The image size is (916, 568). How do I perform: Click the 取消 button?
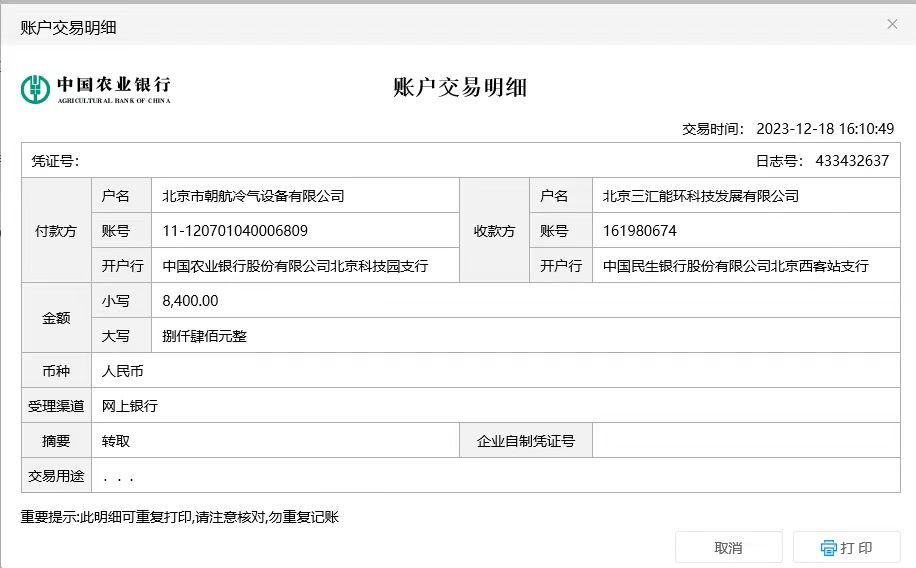click(728, 548)
